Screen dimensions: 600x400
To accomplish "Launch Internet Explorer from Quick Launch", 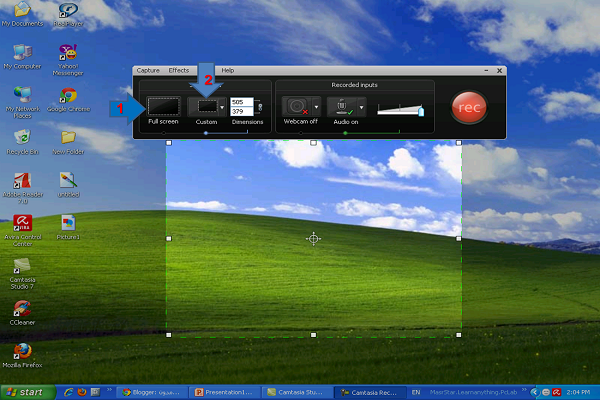I will pos(69,392).
